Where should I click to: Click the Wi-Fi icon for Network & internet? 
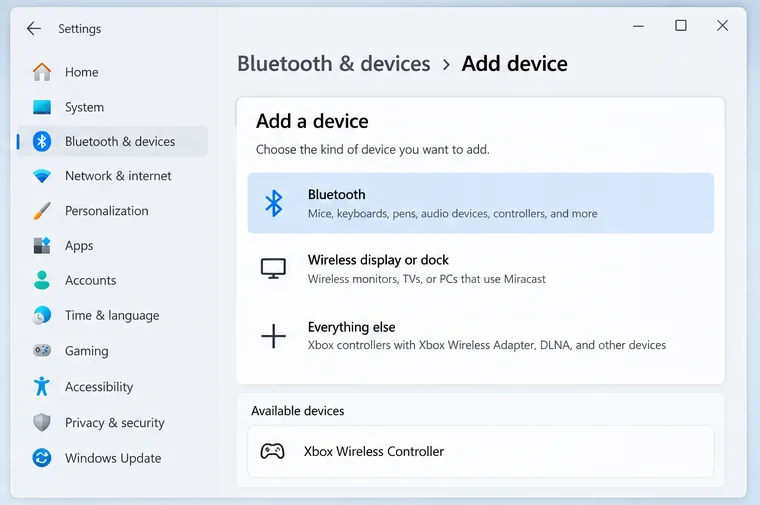(x=42, y=176)
